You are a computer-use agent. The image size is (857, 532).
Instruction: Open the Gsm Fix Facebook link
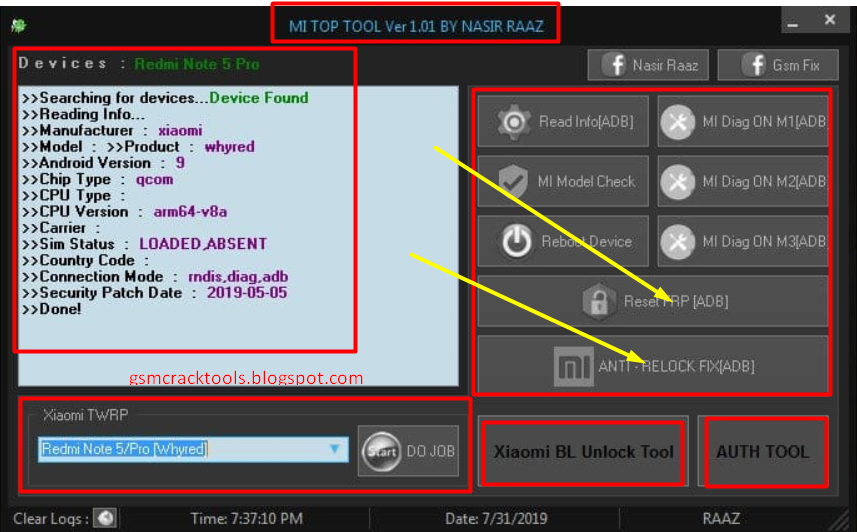click(x=778, y=65)
